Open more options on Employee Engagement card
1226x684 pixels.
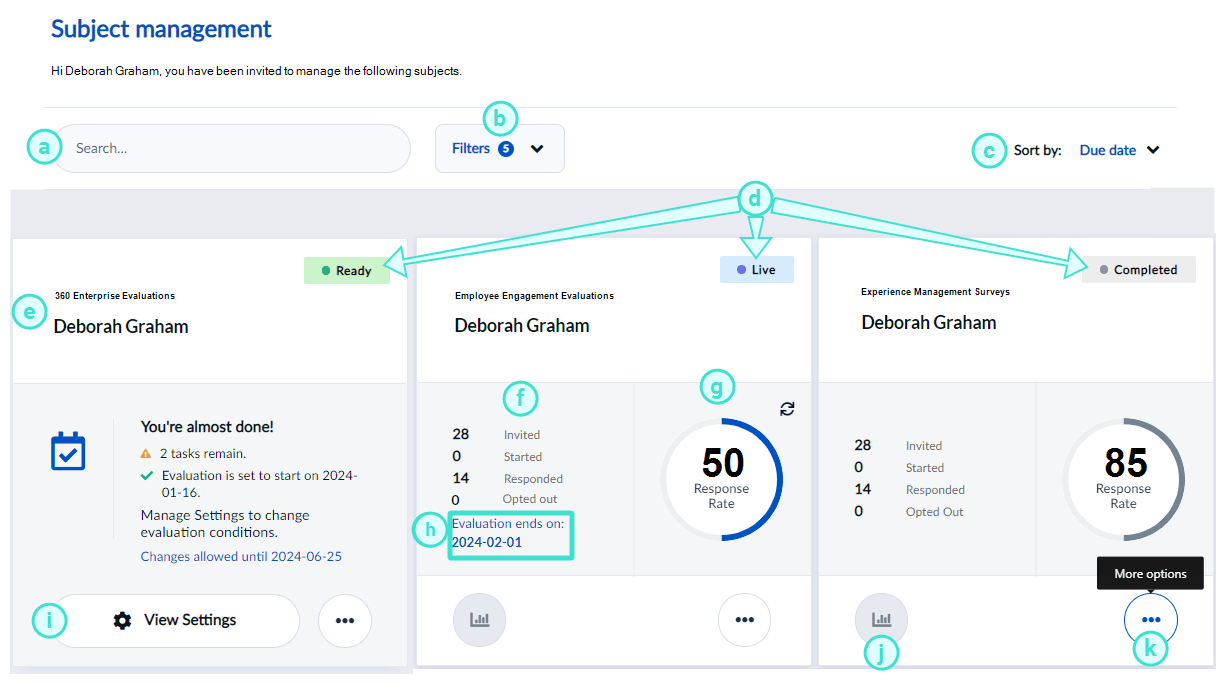tap(744, 620)
